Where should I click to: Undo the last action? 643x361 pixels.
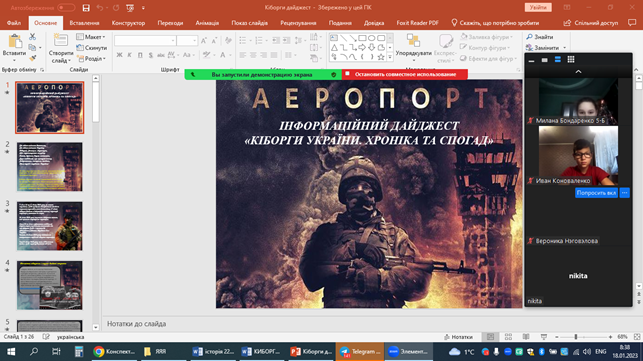click(x=100, y=7)
